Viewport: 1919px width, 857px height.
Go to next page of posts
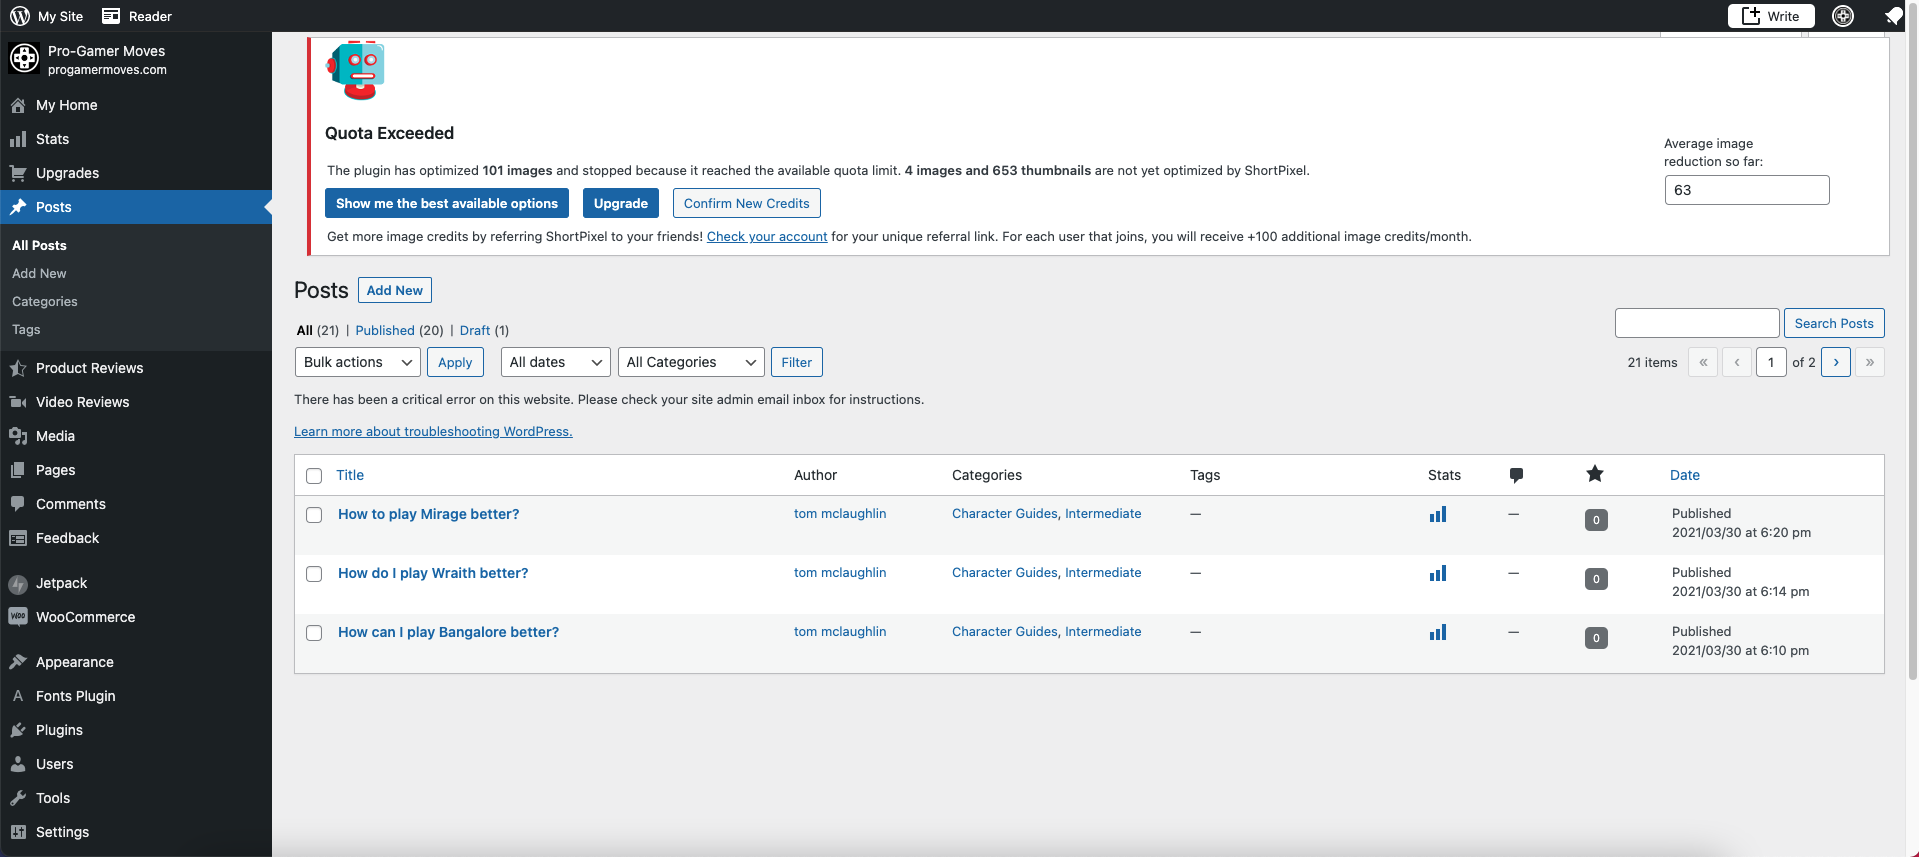tap(1836, 362)
